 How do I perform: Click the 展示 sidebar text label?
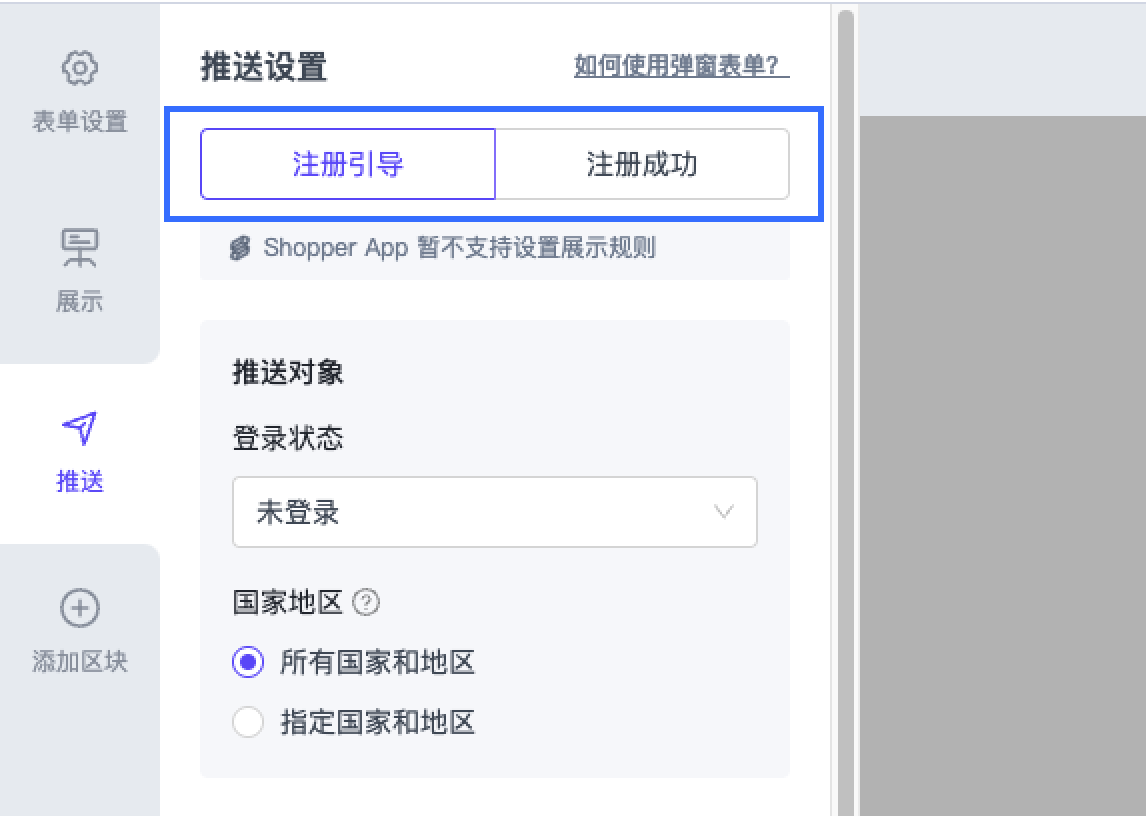coord(80,302)
